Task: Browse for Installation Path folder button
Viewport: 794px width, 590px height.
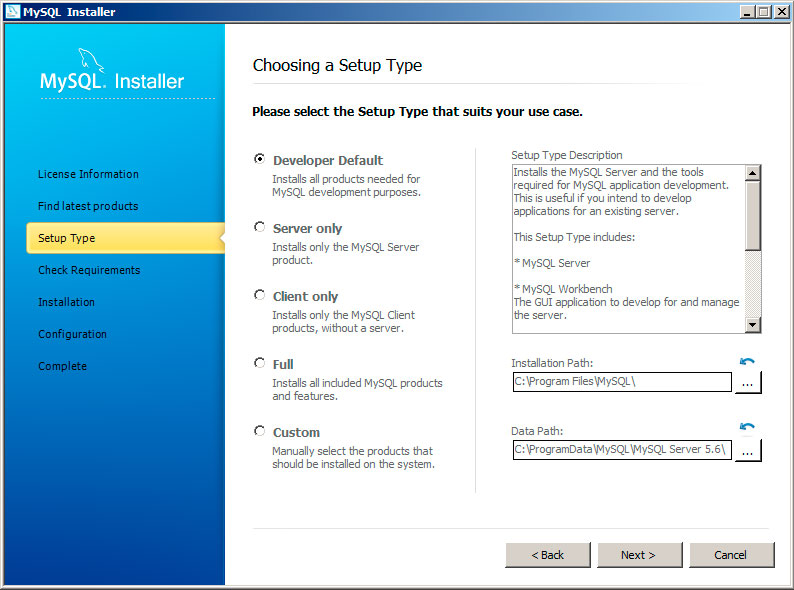Action: (747, 382)
